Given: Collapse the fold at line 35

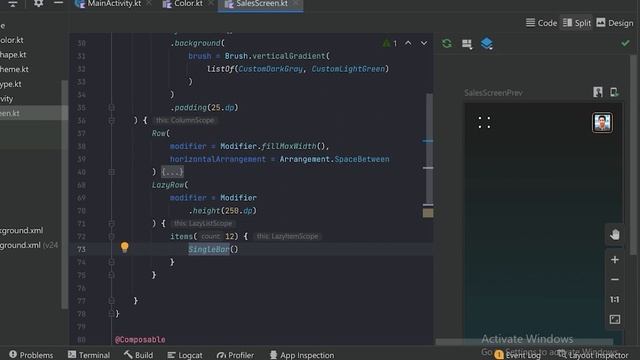Looking at the screenshot, I should click(x=111, y=107).
